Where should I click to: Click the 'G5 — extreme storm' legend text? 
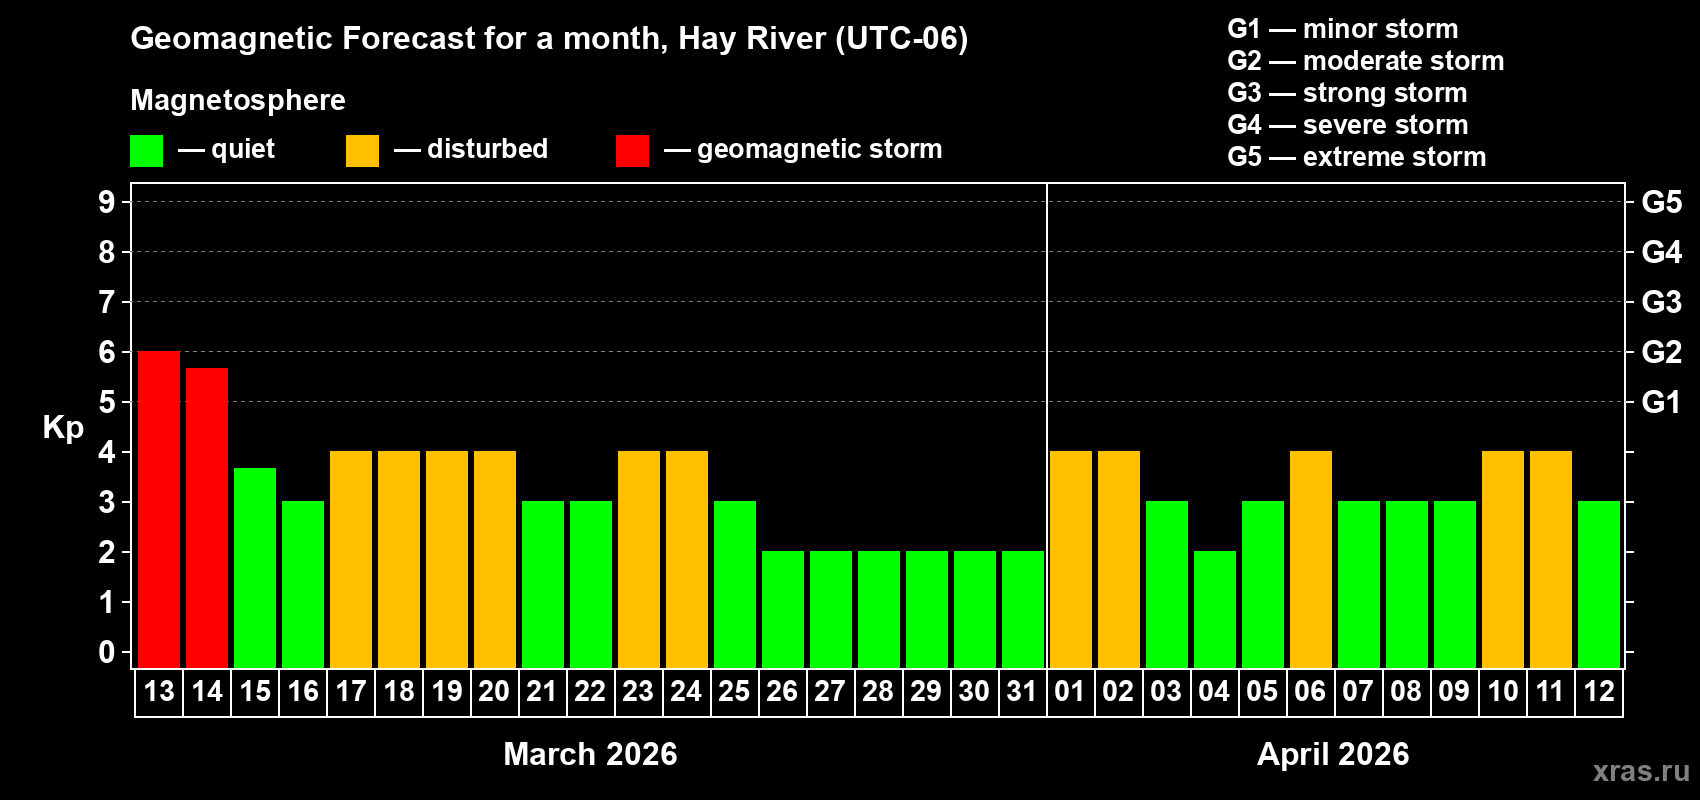coord(1357,157)
